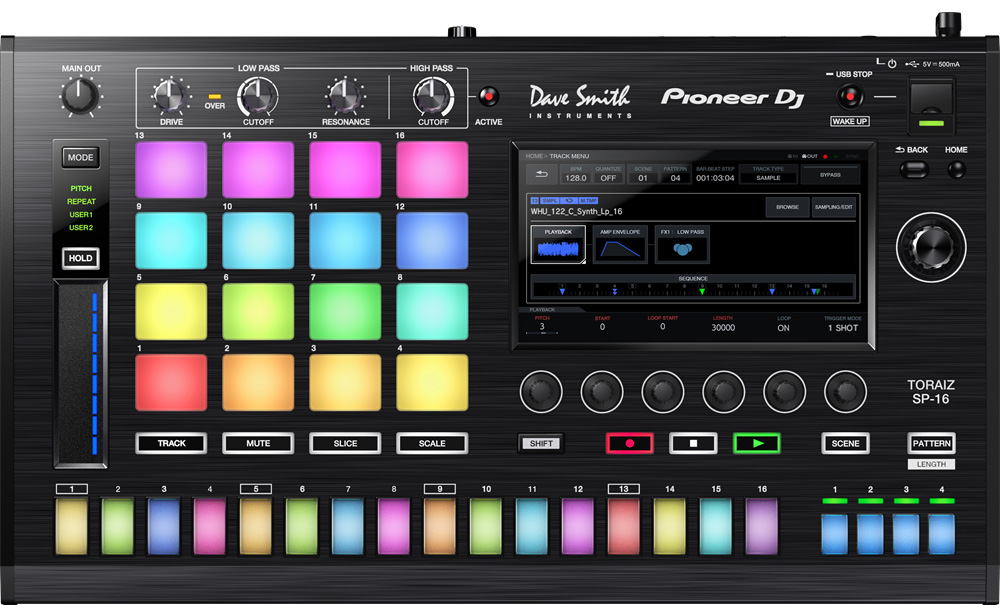Toggle the LOOP ON parameter
The width and height of the screenshot is (1000, 605).
(x=784, y=323)
